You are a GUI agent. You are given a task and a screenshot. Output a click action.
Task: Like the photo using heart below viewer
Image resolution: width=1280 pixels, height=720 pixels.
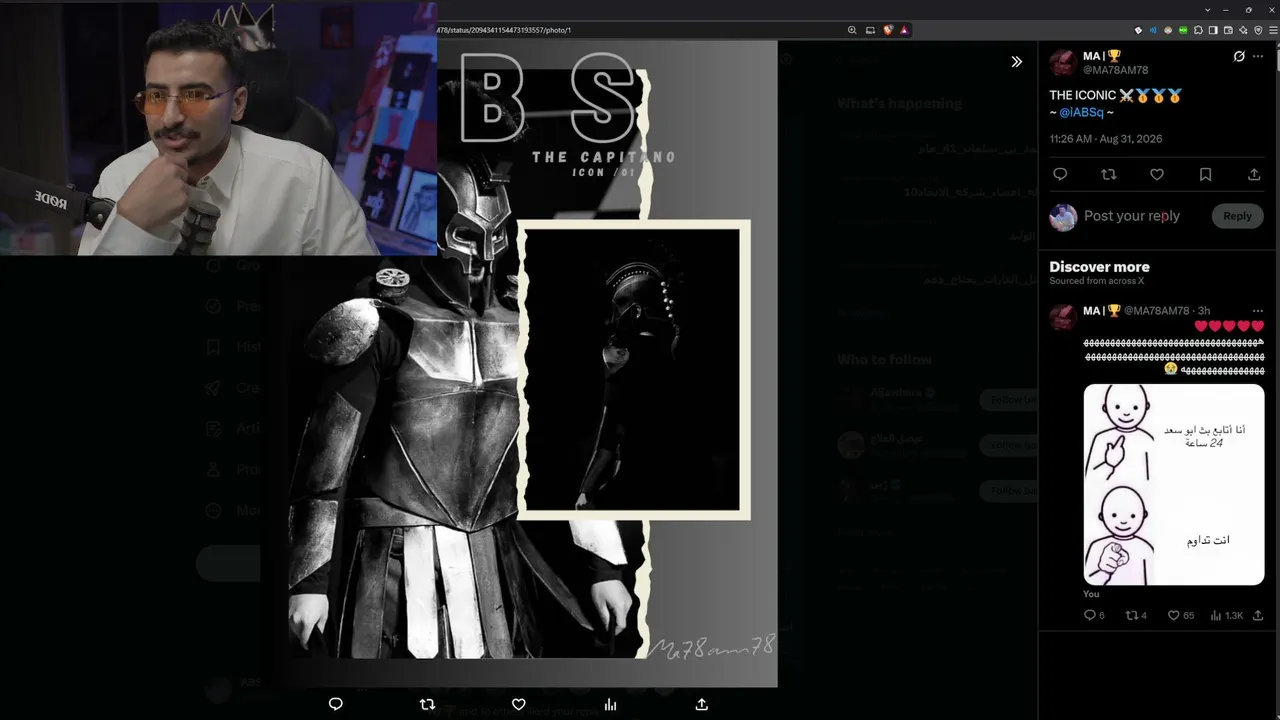(x=518, y=704)
